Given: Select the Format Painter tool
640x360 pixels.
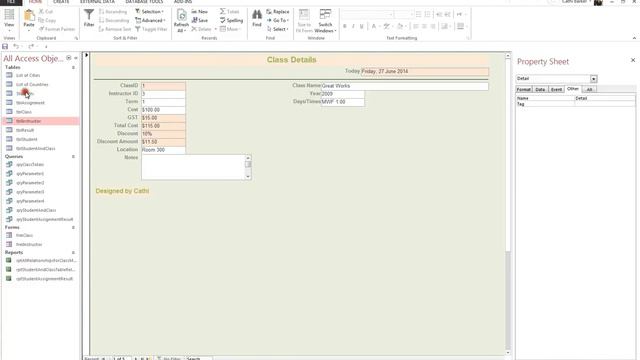Looking at the screenshot, I should [57, 29].
